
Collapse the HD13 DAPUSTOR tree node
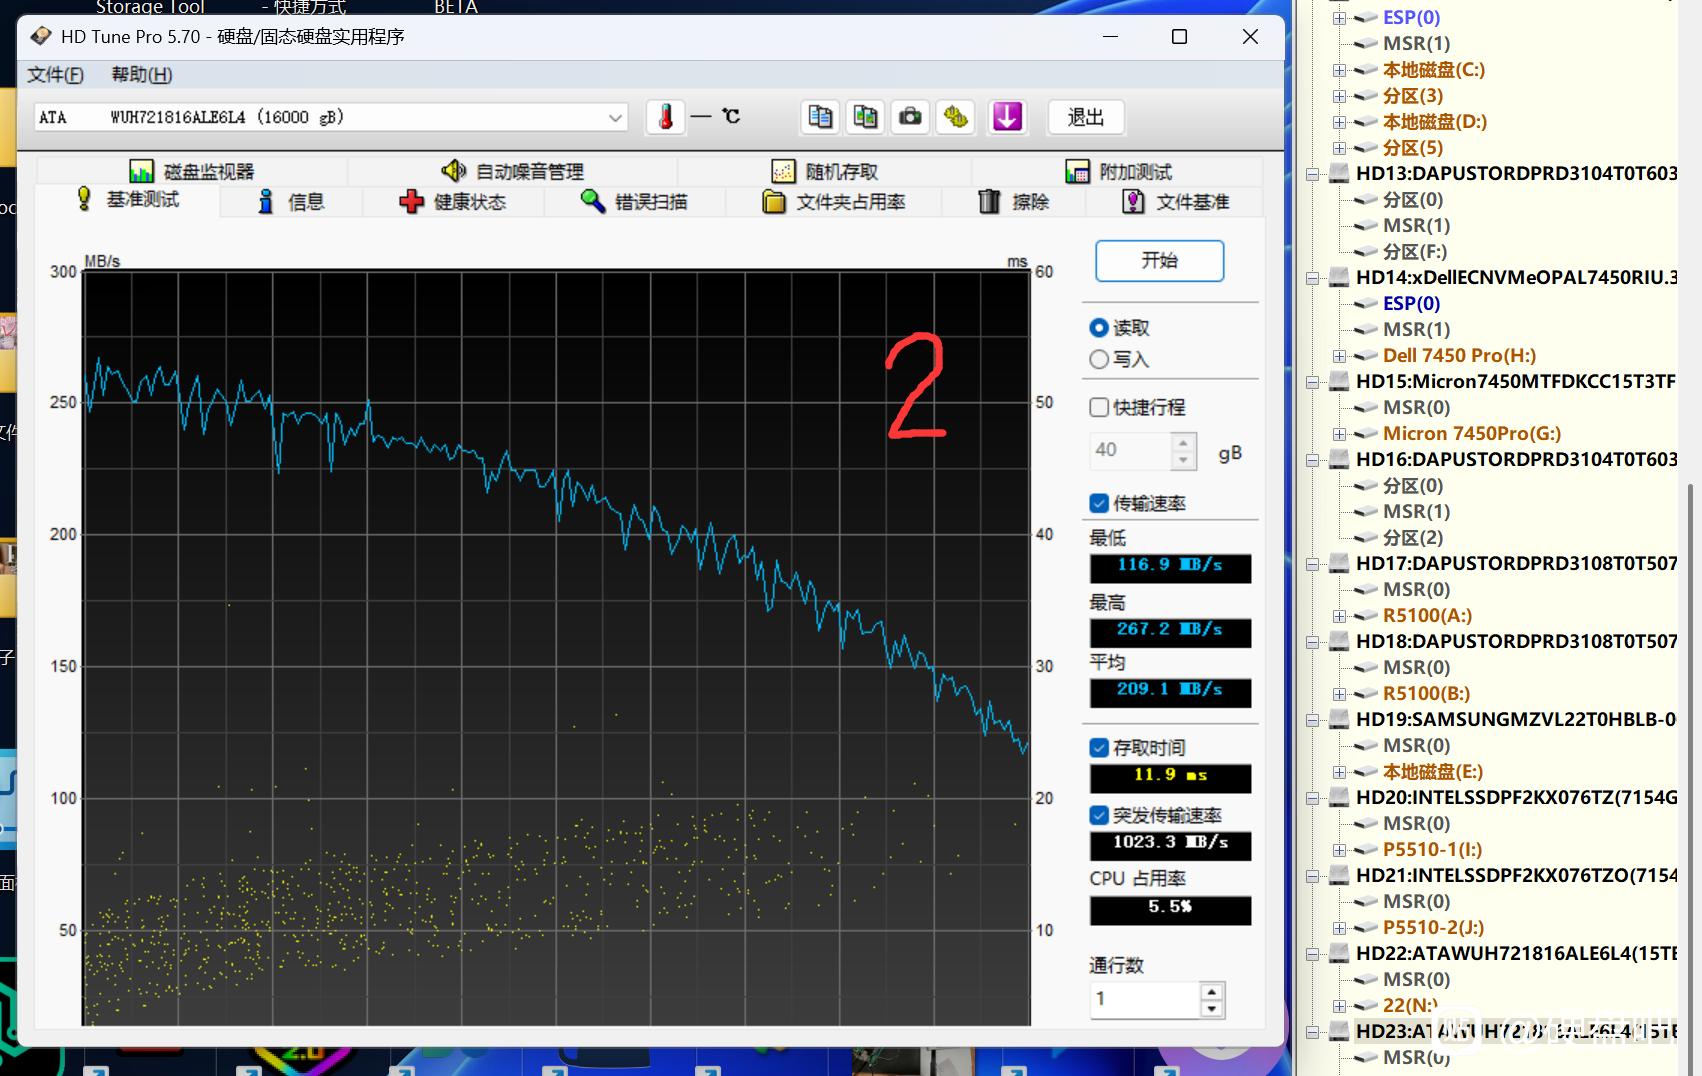coord(1312,173)
